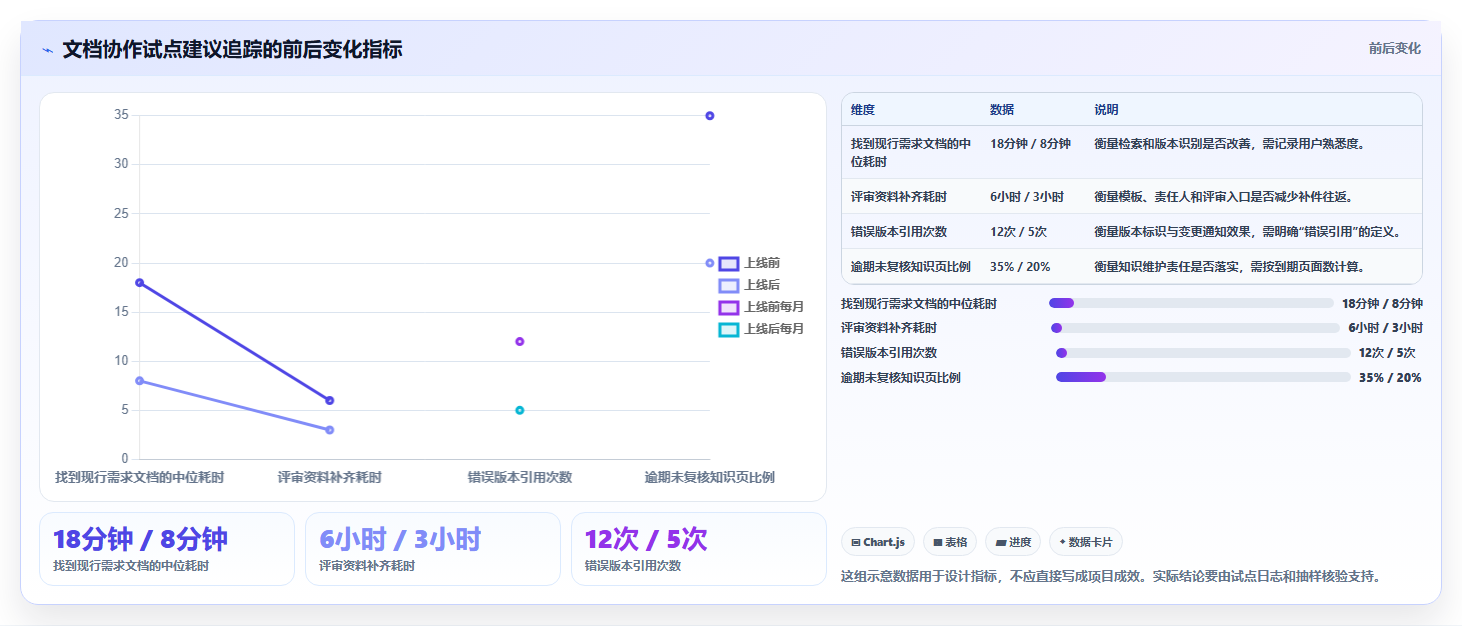This screenshot has height=626, width=1462.
Task: Select the 表格 tag chip
Action: click(949, 542)
